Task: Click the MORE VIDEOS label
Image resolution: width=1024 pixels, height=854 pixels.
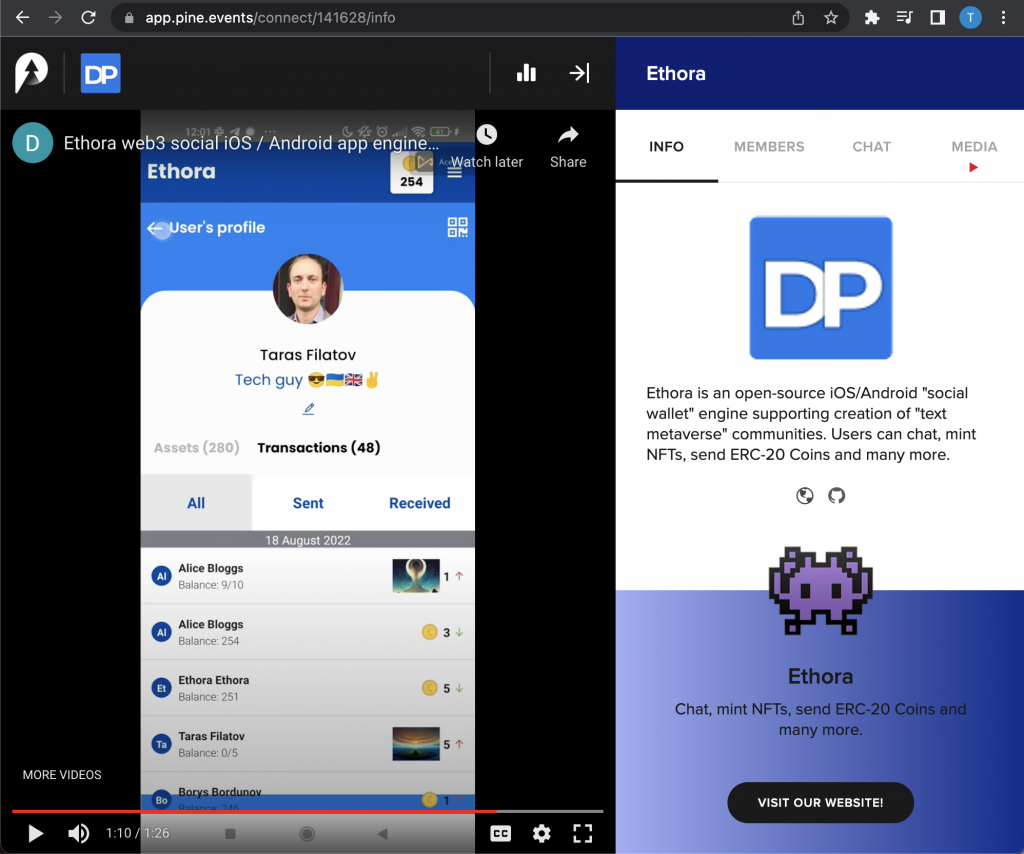Action: (x=62, y=775)
